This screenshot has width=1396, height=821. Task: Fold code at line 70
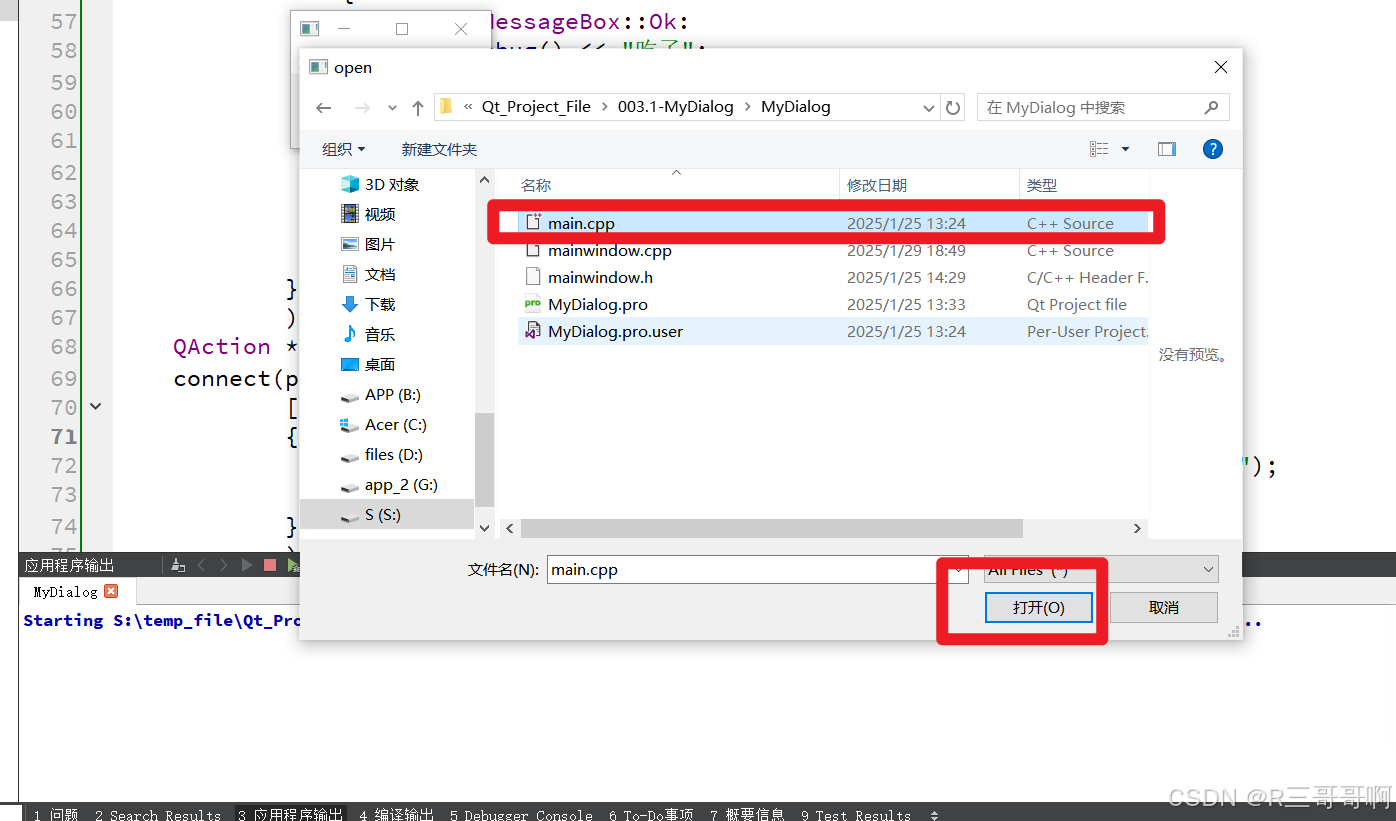[95, 407]
